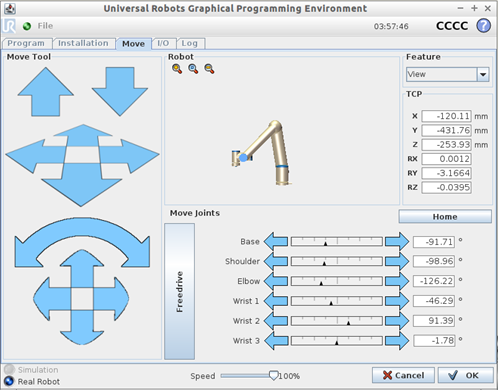Viewport: 498px width, 390px height.
Task: Increase Shoulder joint with its right arrow
Action: pos(397,261)
